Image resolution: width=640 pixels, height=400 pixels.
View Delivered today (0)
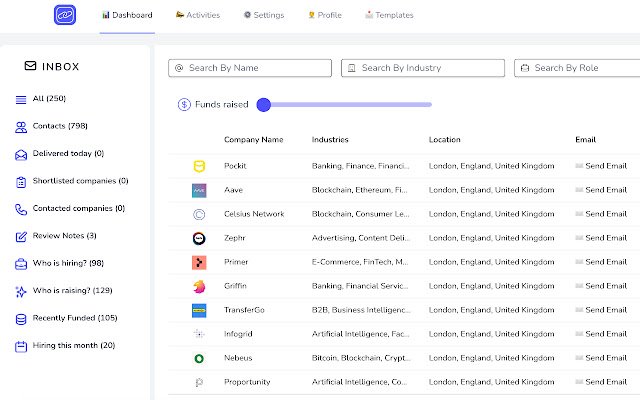(x=68, y=153)
